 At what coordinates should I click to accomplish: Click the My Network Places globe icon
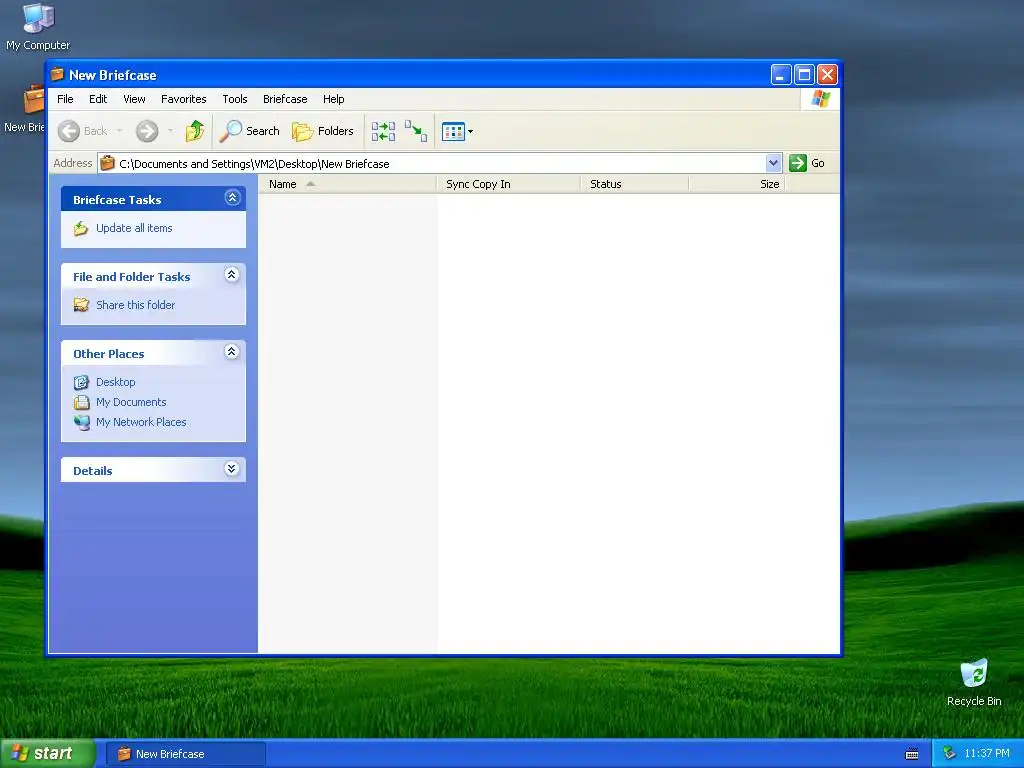pos(81,423)
